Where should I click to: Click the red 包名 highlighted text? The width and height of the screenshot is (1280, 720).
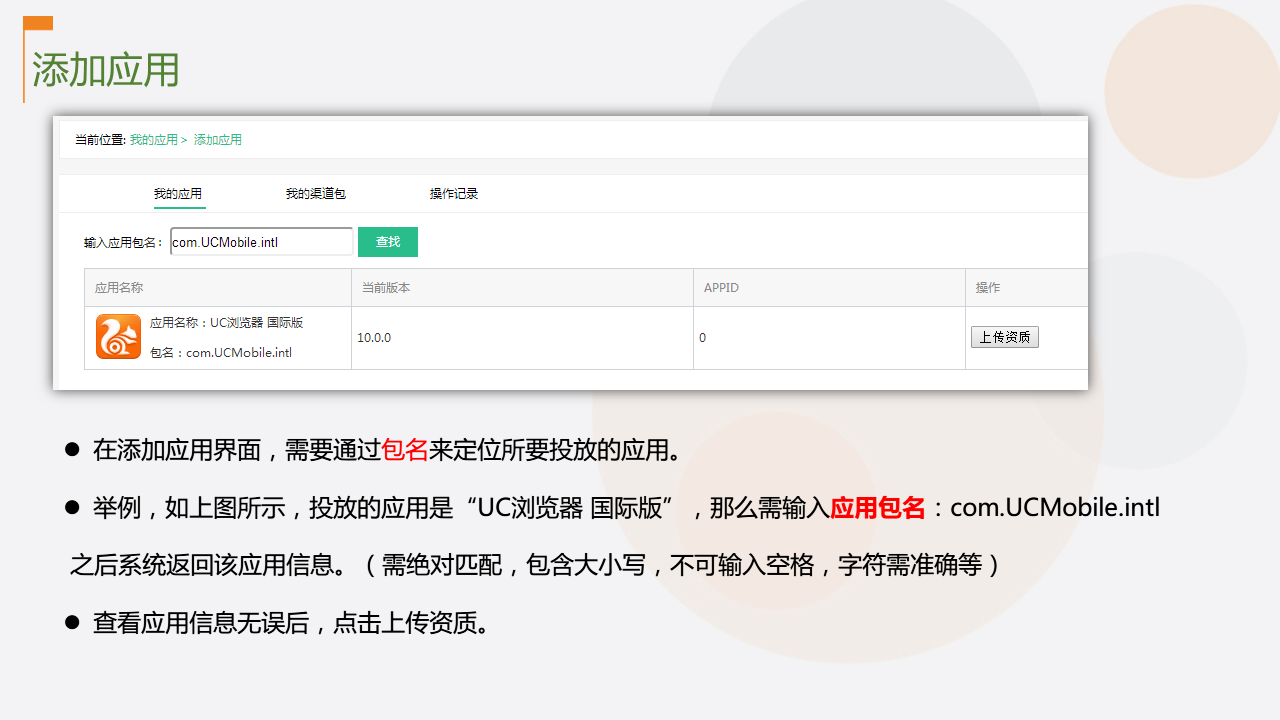pos(405,450)
